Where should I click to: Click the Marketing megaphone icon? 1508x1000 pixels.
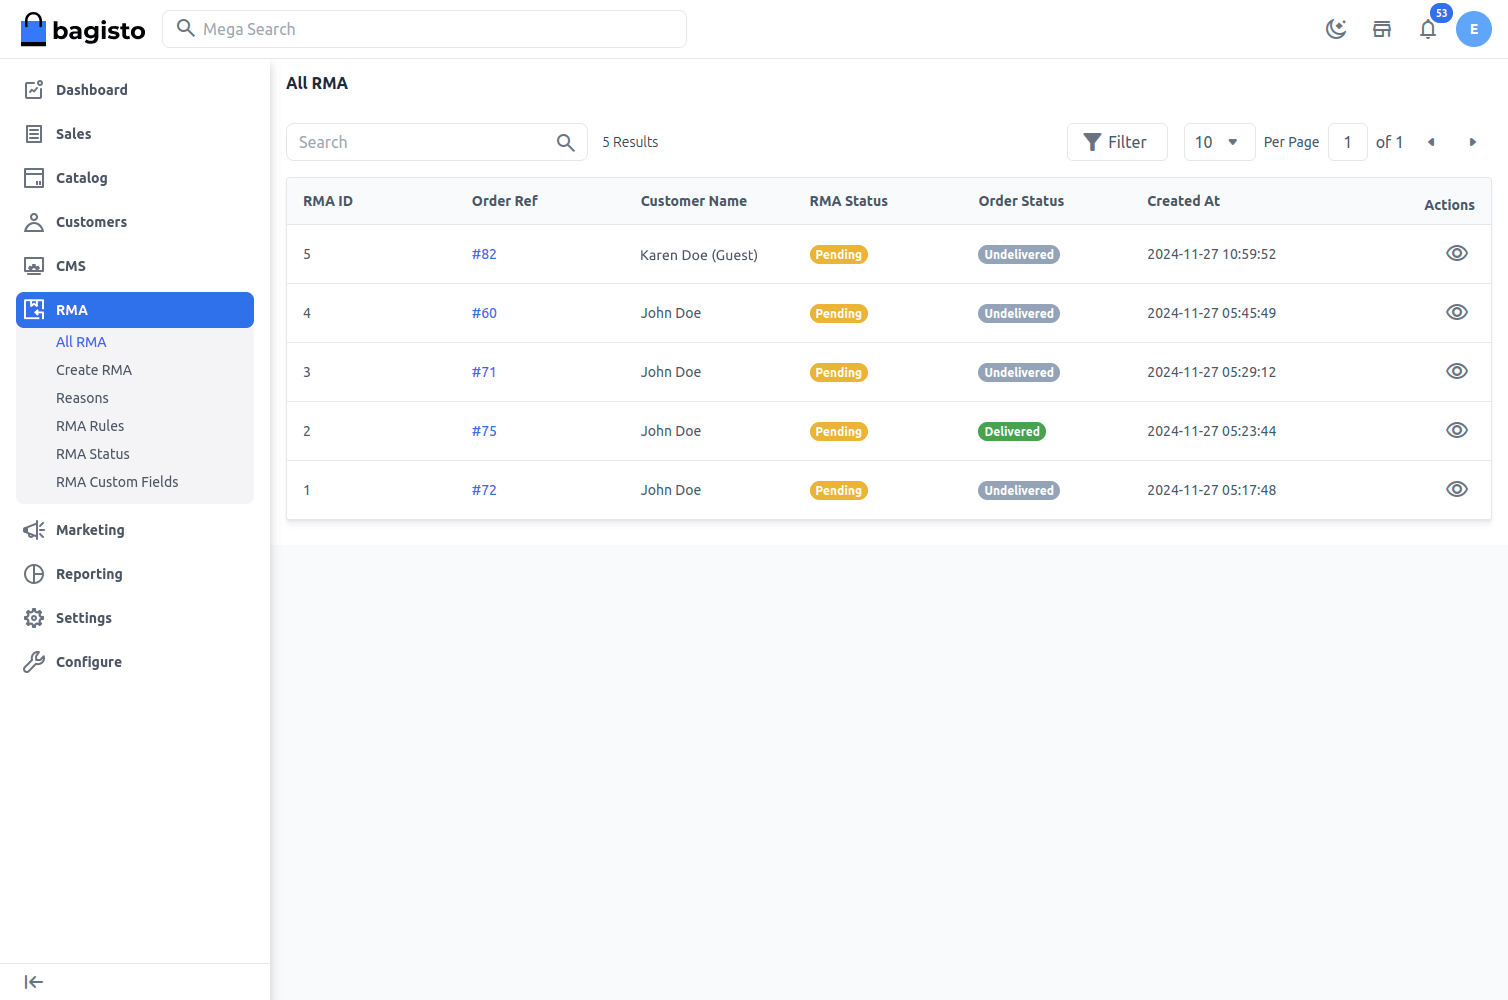coord(34,530)
